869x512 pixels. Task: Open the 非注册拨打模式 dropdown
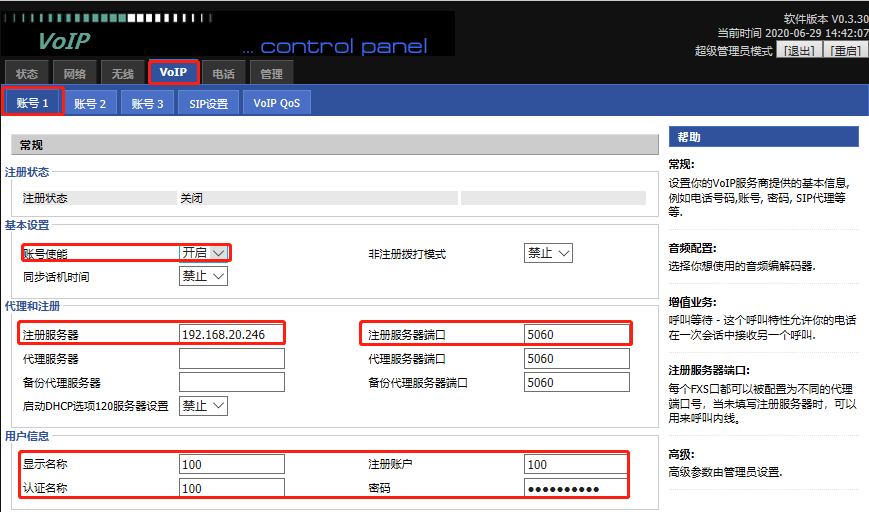[x=548, y=253]
